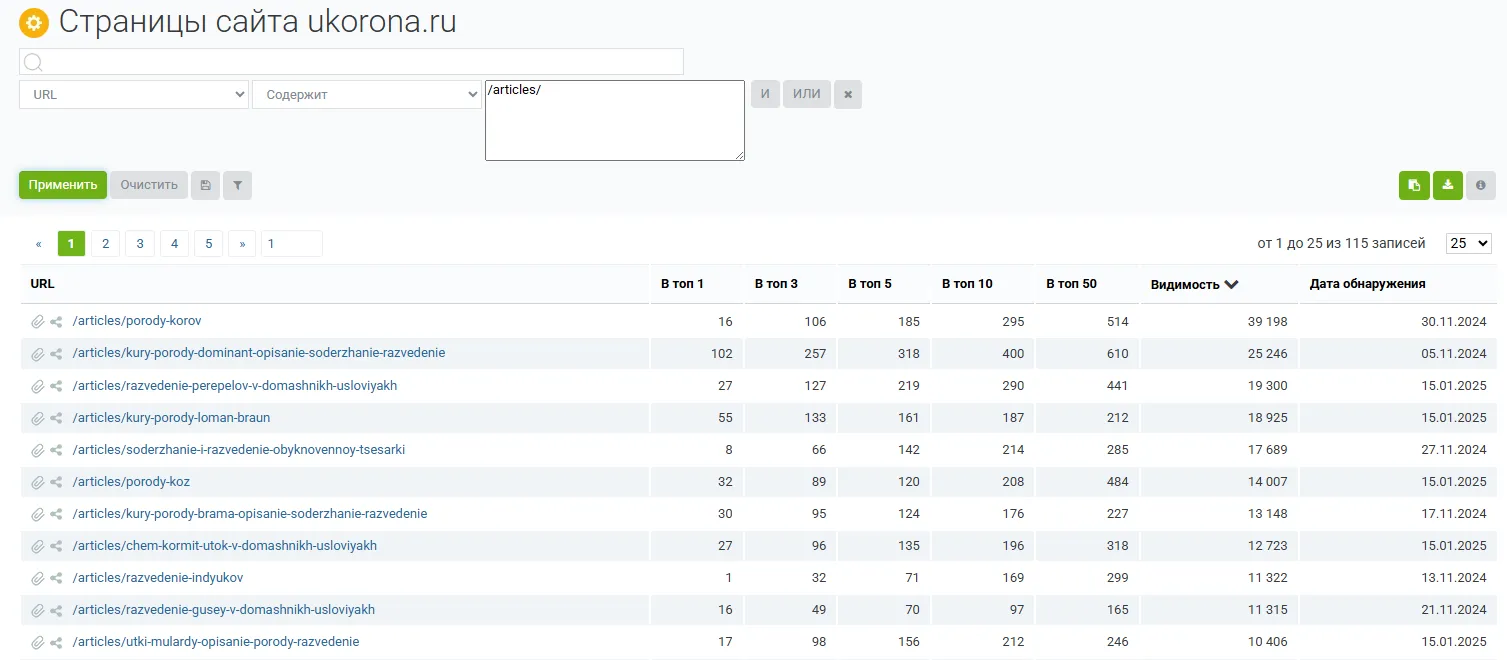
Task: Click the share icon for kury-porody-loman-braun row
Action: pos(57,418)
